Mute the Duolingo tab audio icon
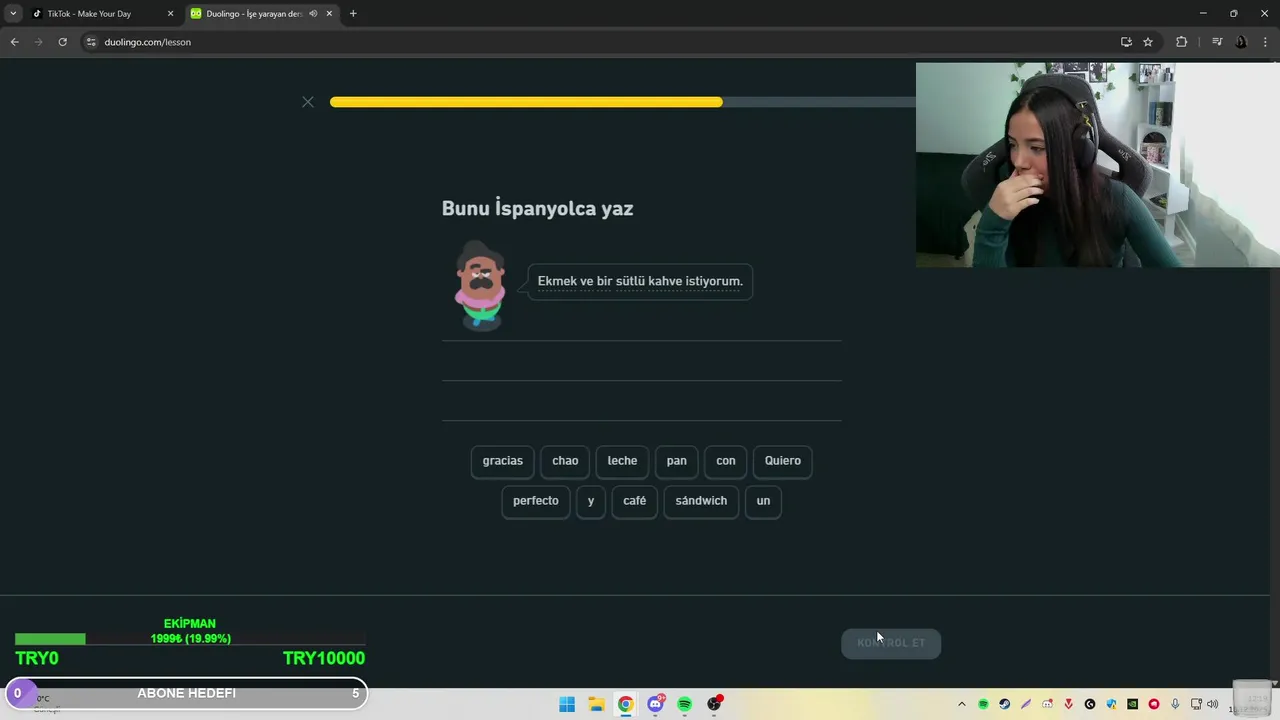This screenshot has height=720, width=1280. coord(313,14)
